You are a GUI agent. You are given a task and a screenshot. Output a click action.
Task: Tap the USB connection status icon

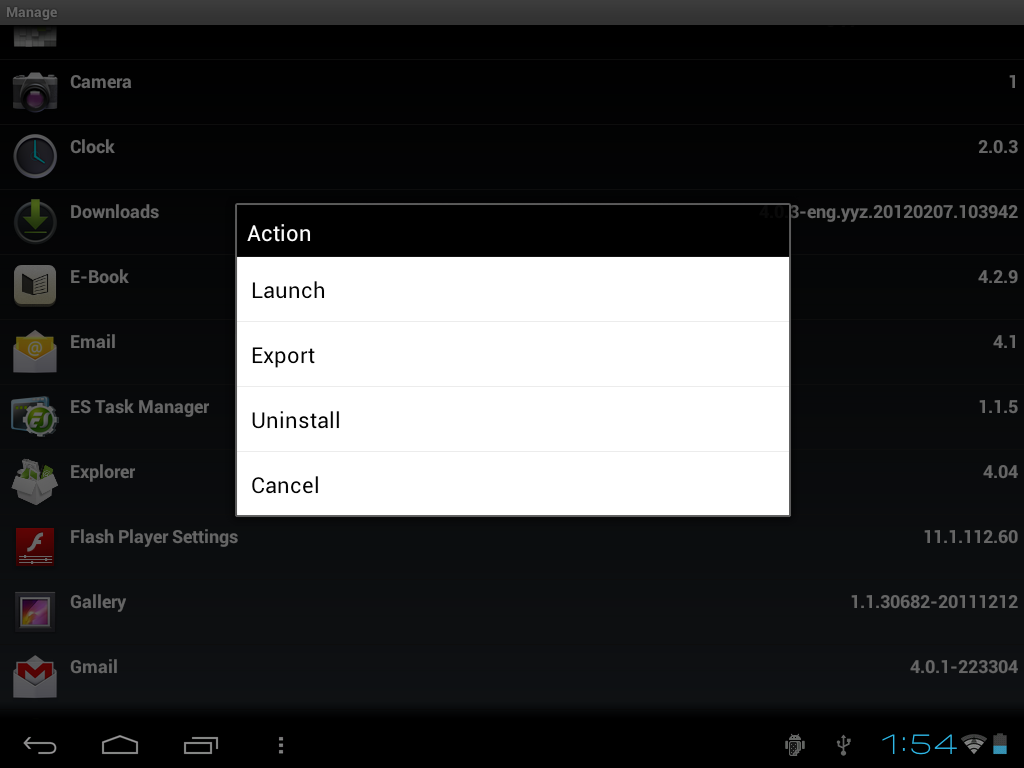click(x=844, y=744)
